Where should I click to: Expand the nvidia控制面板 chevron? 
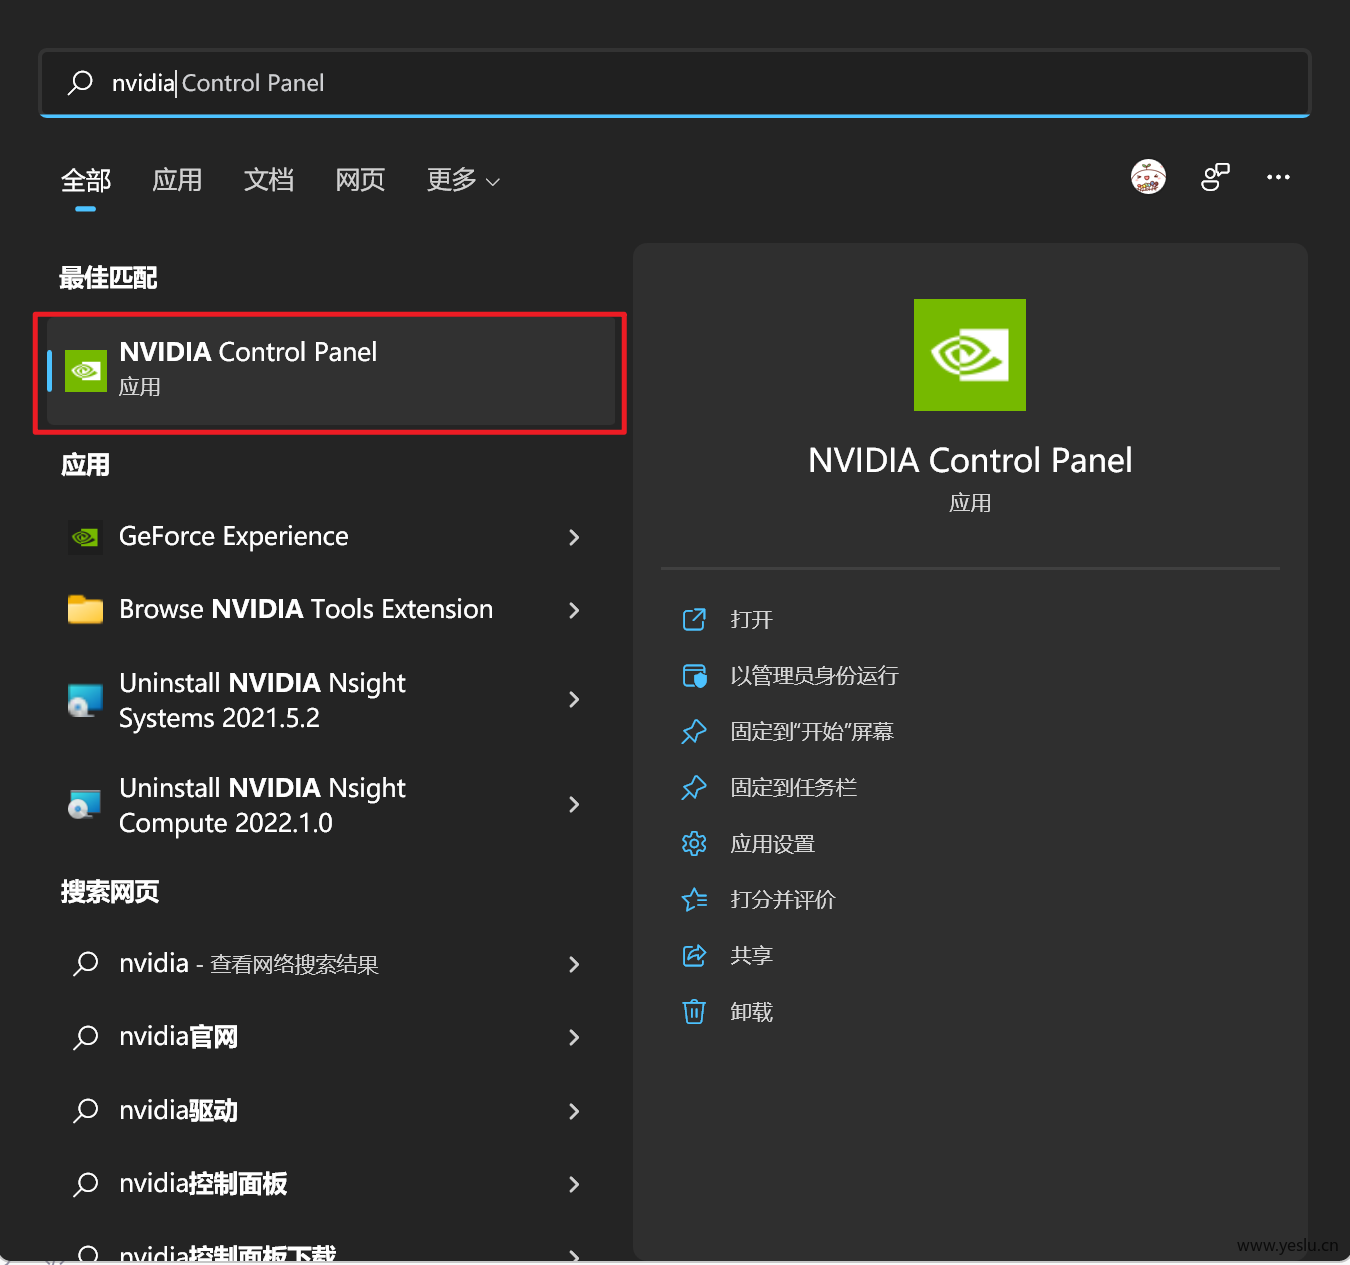pos(574,1184)
